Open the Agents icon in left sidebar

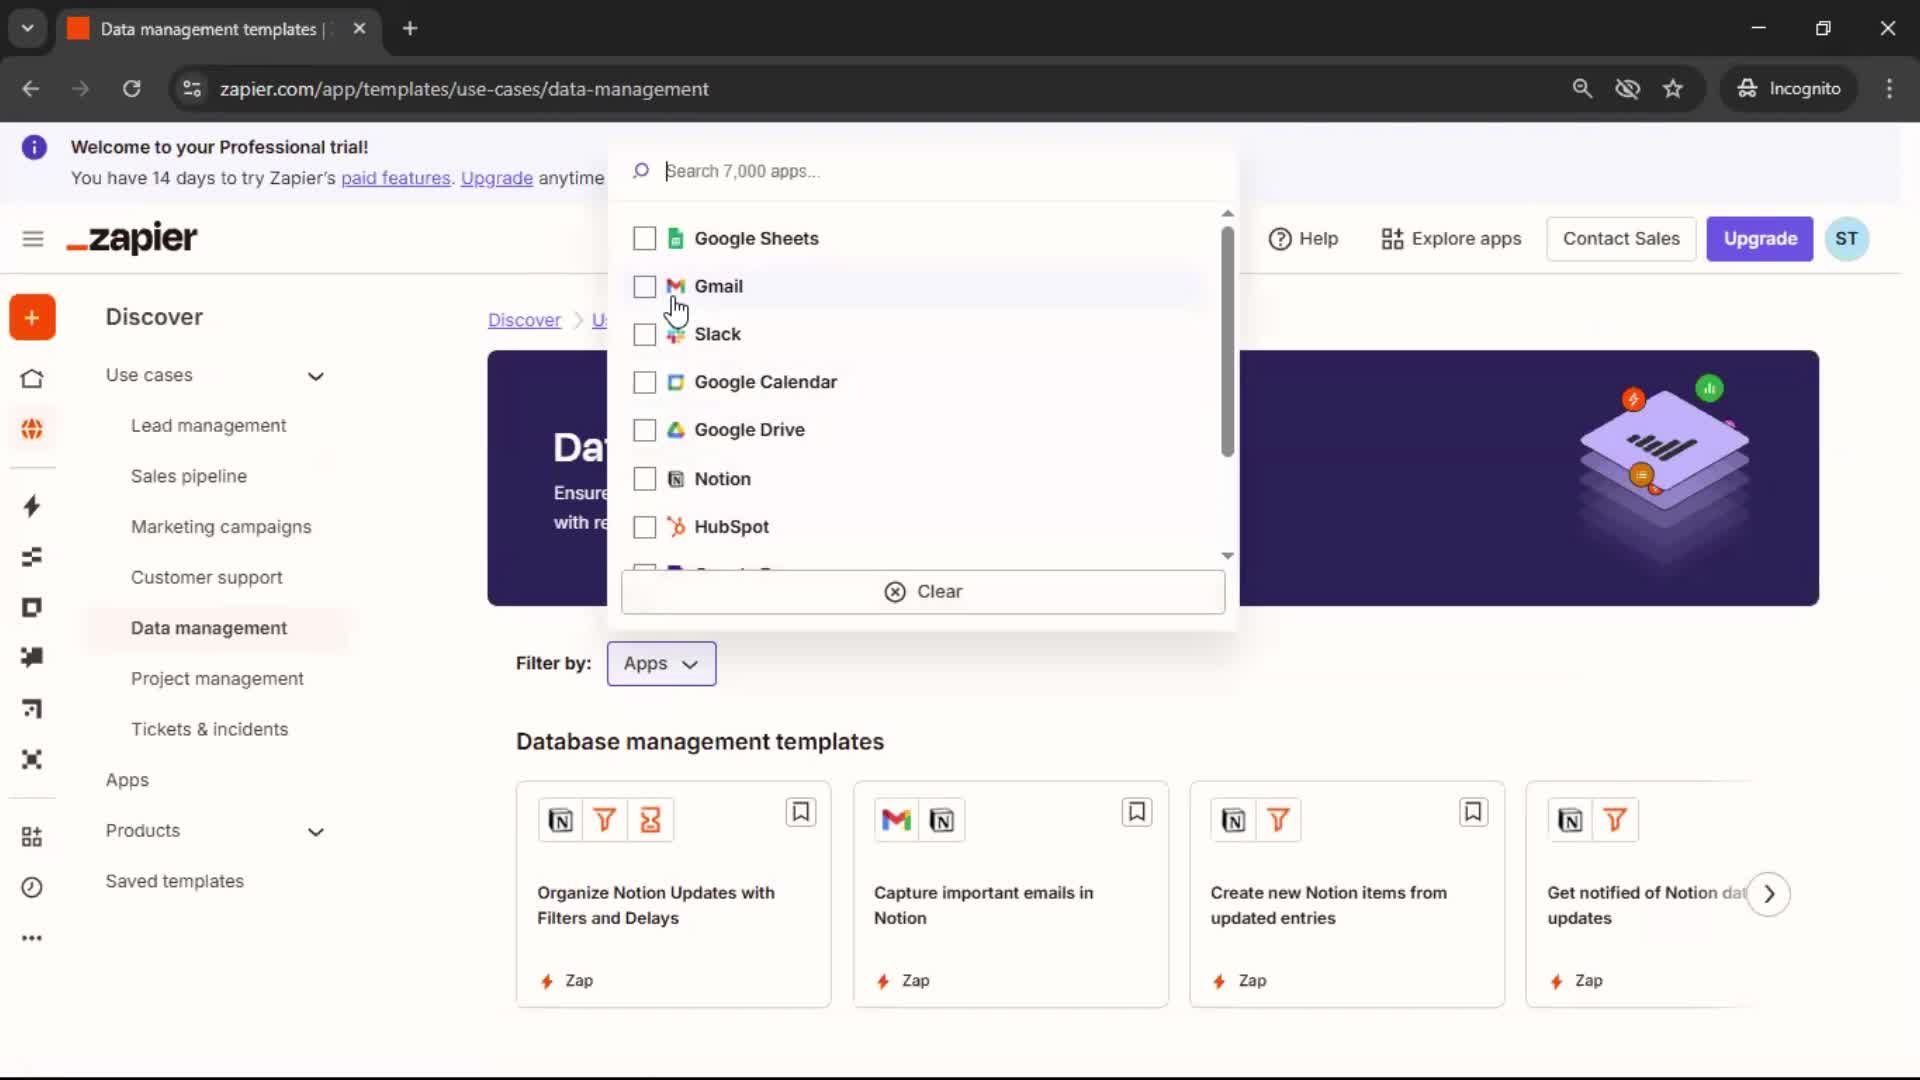point(32,760)
